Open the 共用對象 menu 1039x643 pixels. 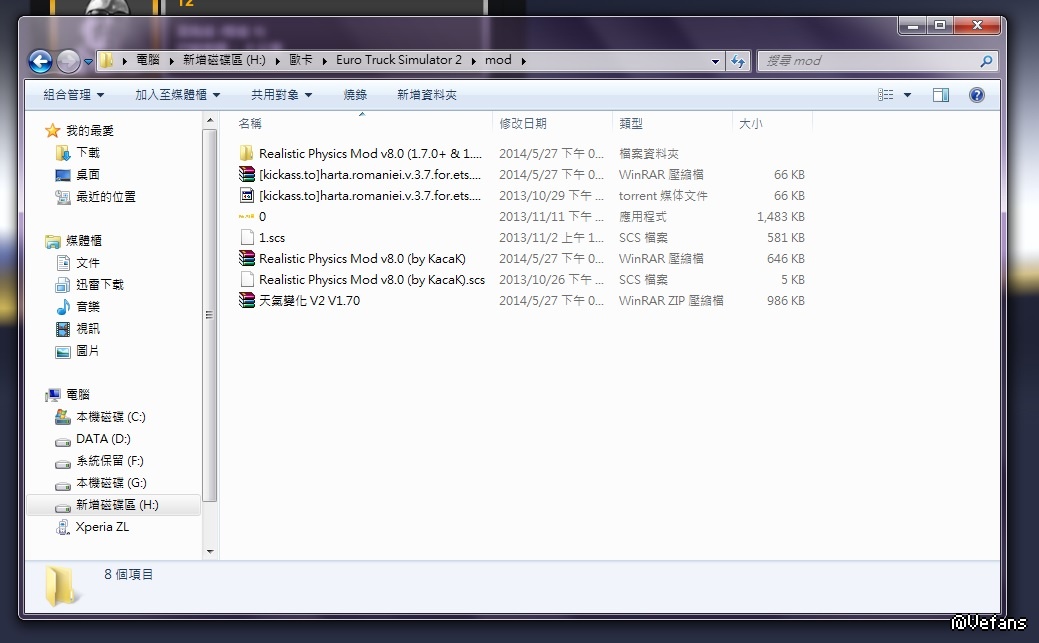pos(281,95)
